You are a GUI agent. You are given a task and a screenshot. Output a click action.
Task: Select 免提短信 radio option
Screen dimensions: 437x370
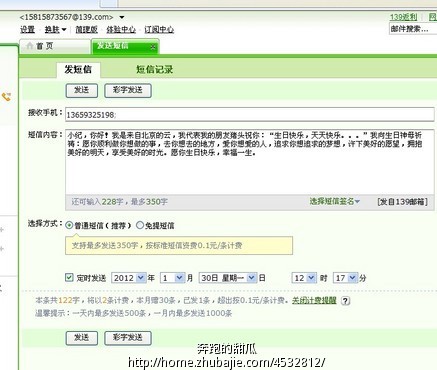coord(140,225)
